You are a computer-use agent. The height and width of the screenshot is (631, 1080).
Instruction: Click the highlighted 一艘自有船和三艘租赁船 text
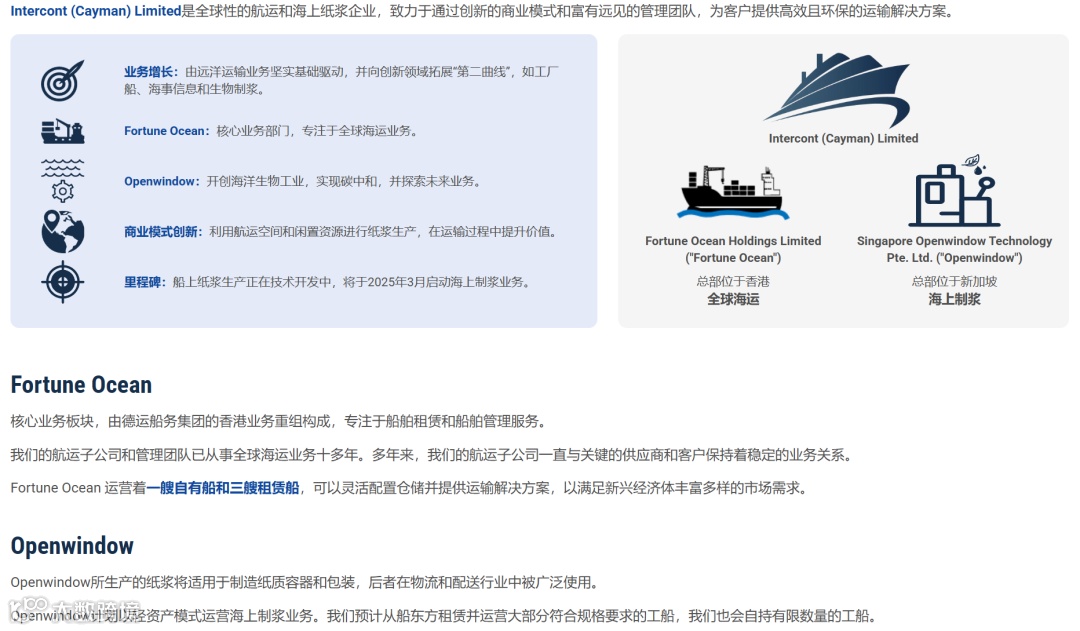pyautogui.click(x=222, y=488)
